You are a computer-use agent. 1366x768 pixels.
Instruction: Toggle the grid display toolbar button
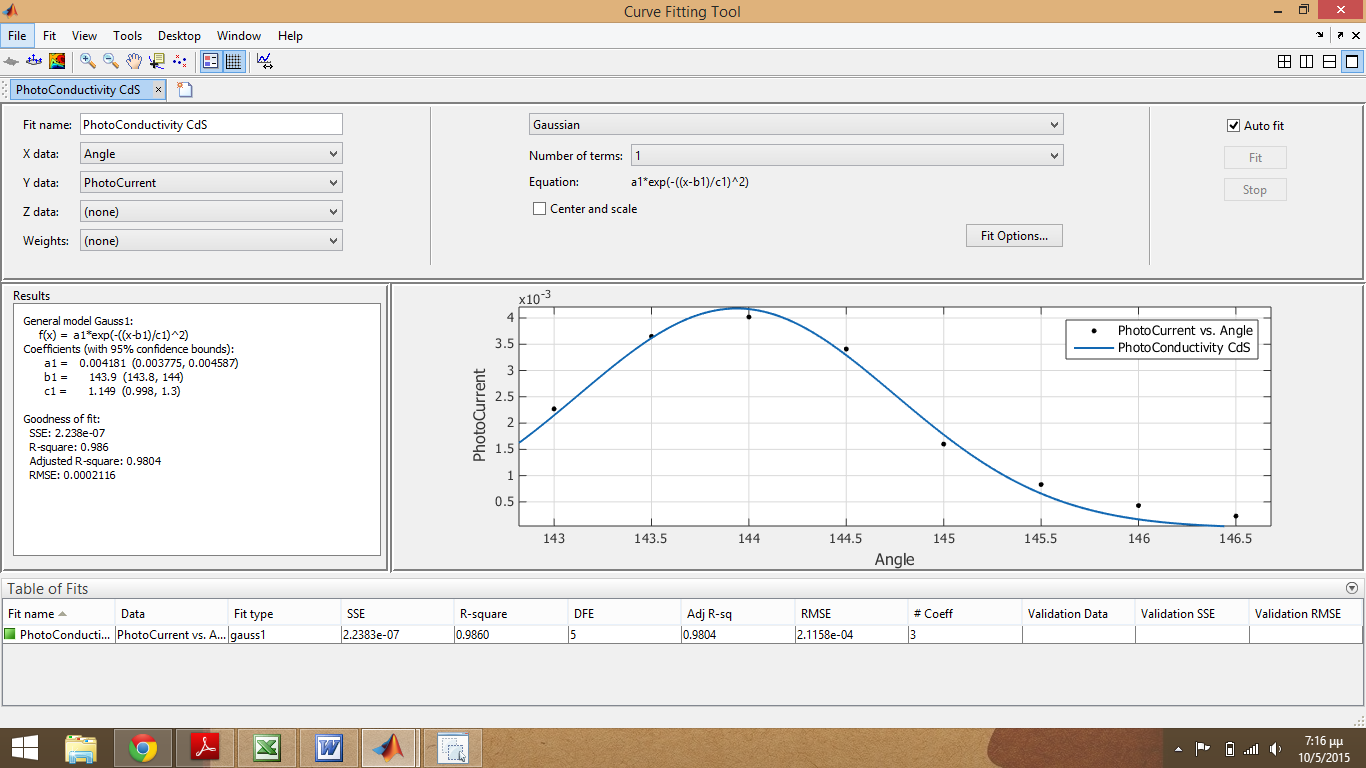(233, 61)
